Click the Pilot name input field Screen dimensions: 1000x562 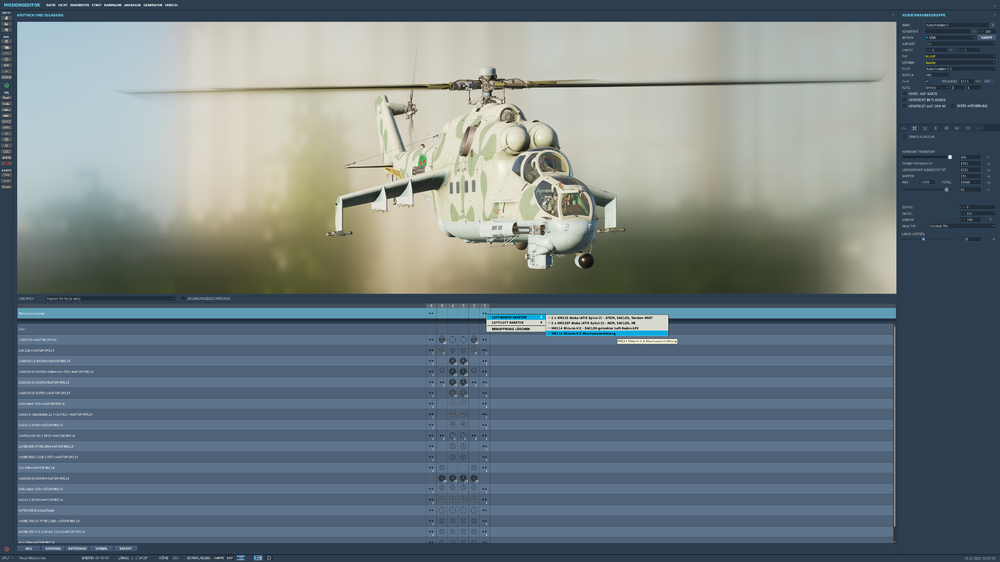click(959, 69)
